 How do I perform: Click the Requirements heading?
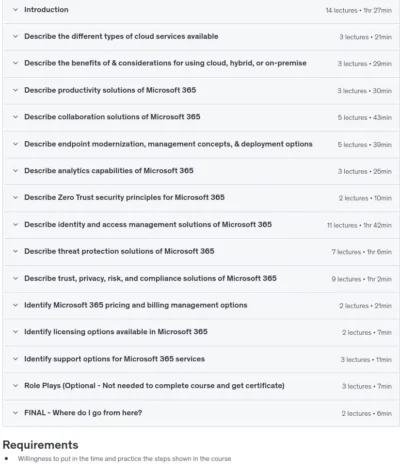click(40, 445)
